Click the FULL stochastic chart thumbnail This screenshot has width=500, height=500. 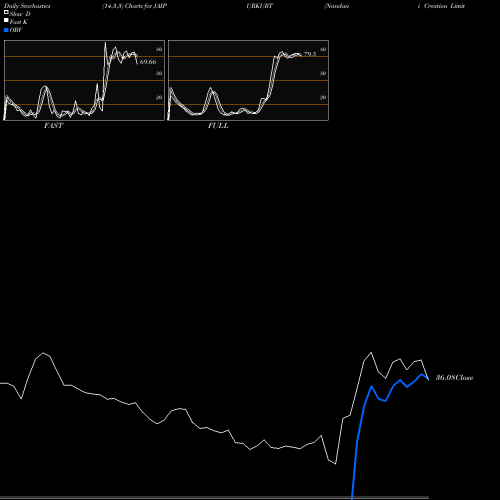tap(248, 80)
